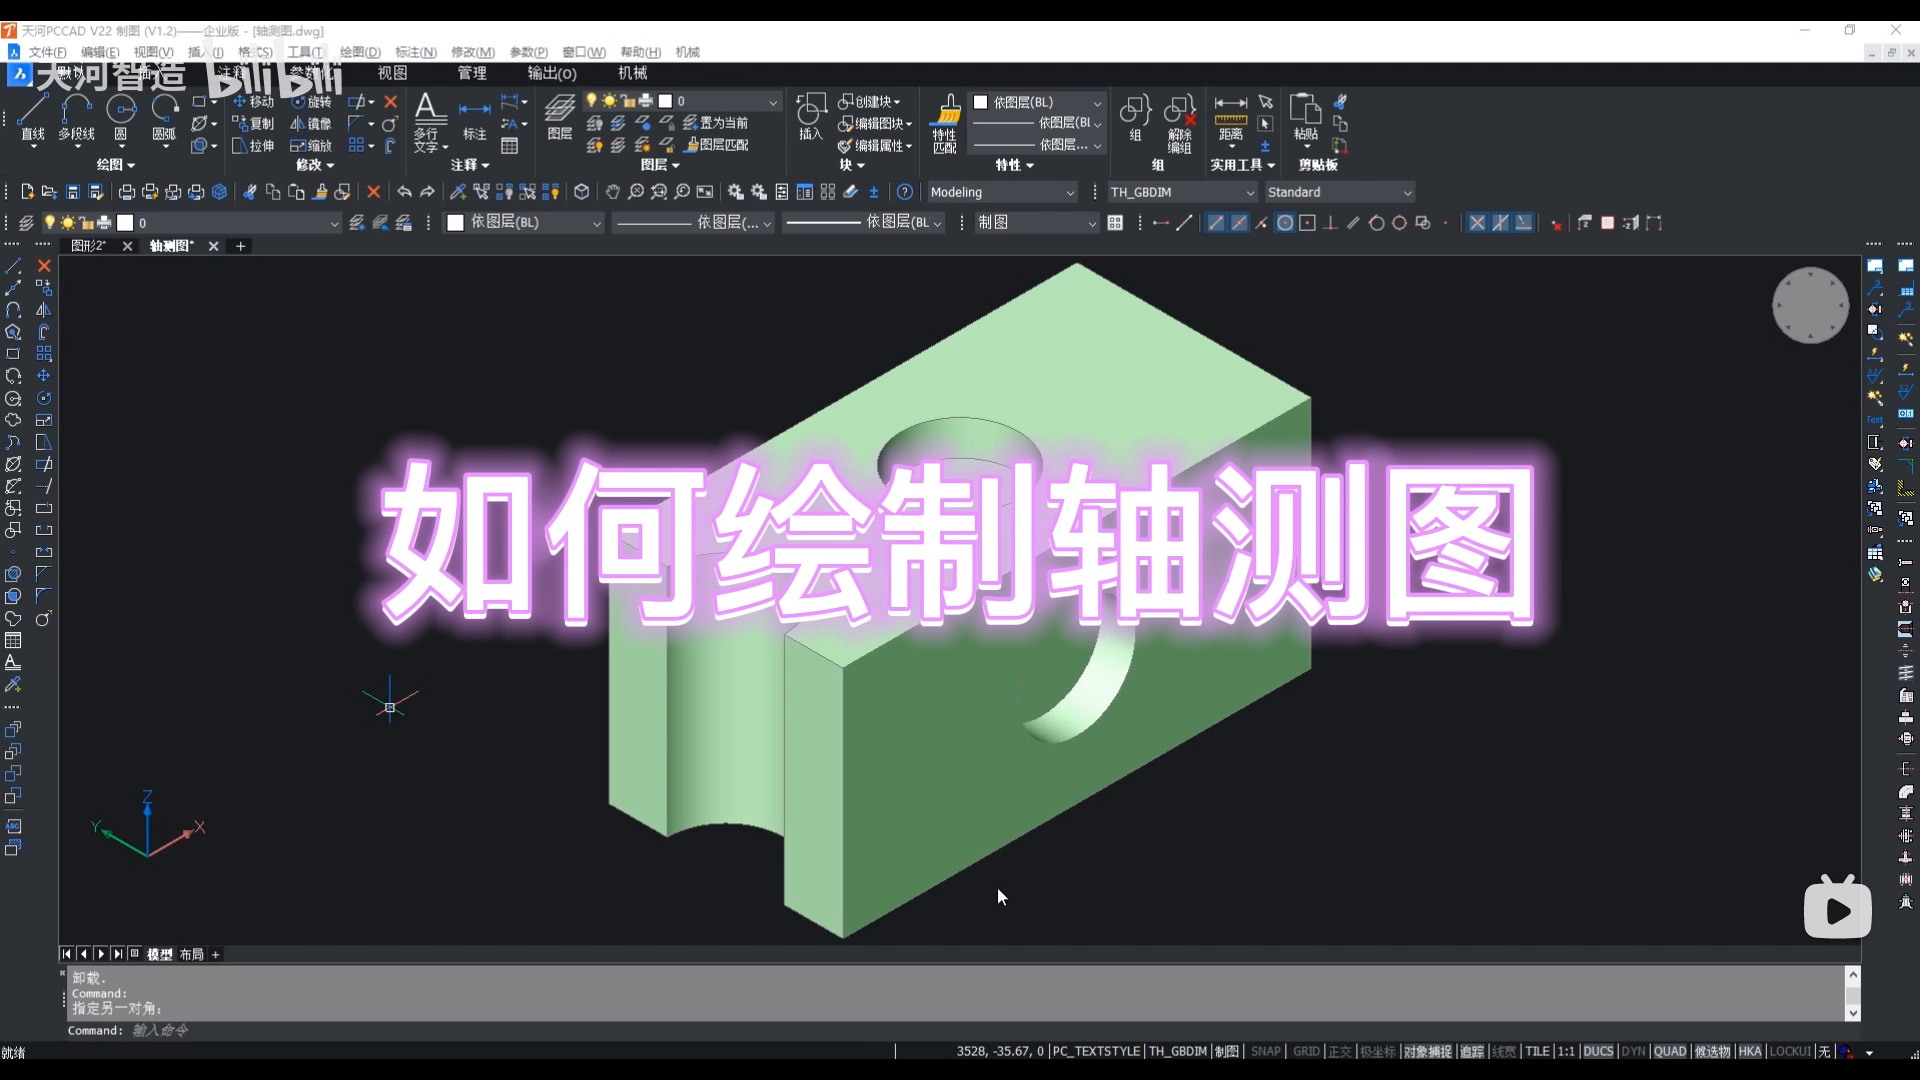
Task: Click the redo arrow in the toolbar
Action: tap(427, 192)
